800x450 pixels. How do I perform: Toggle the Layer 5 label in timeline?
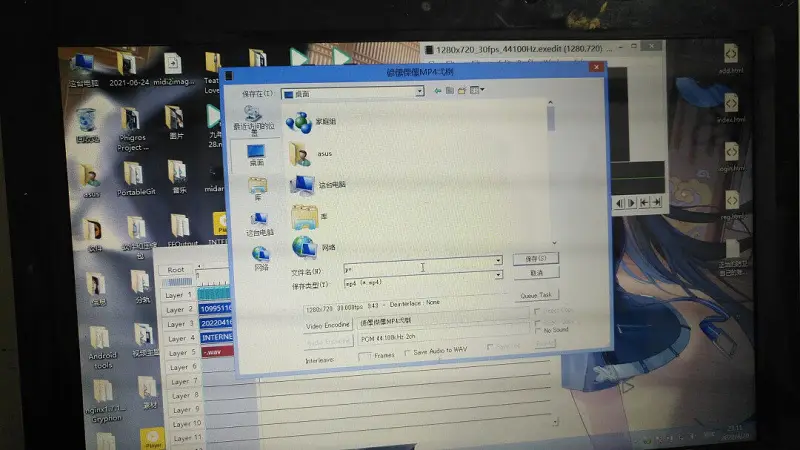(182, 353)
